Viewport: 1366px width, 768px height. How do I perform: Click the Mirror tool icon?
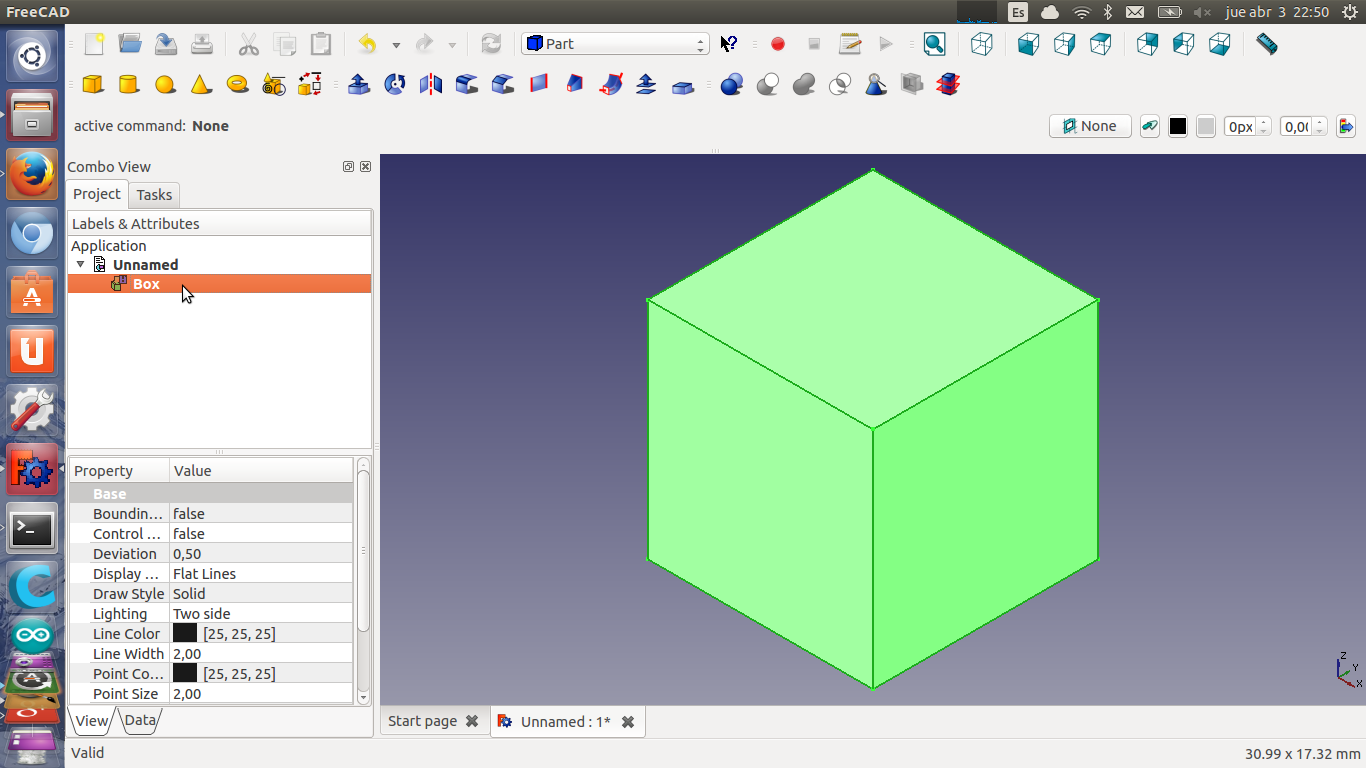coord(431,85)
